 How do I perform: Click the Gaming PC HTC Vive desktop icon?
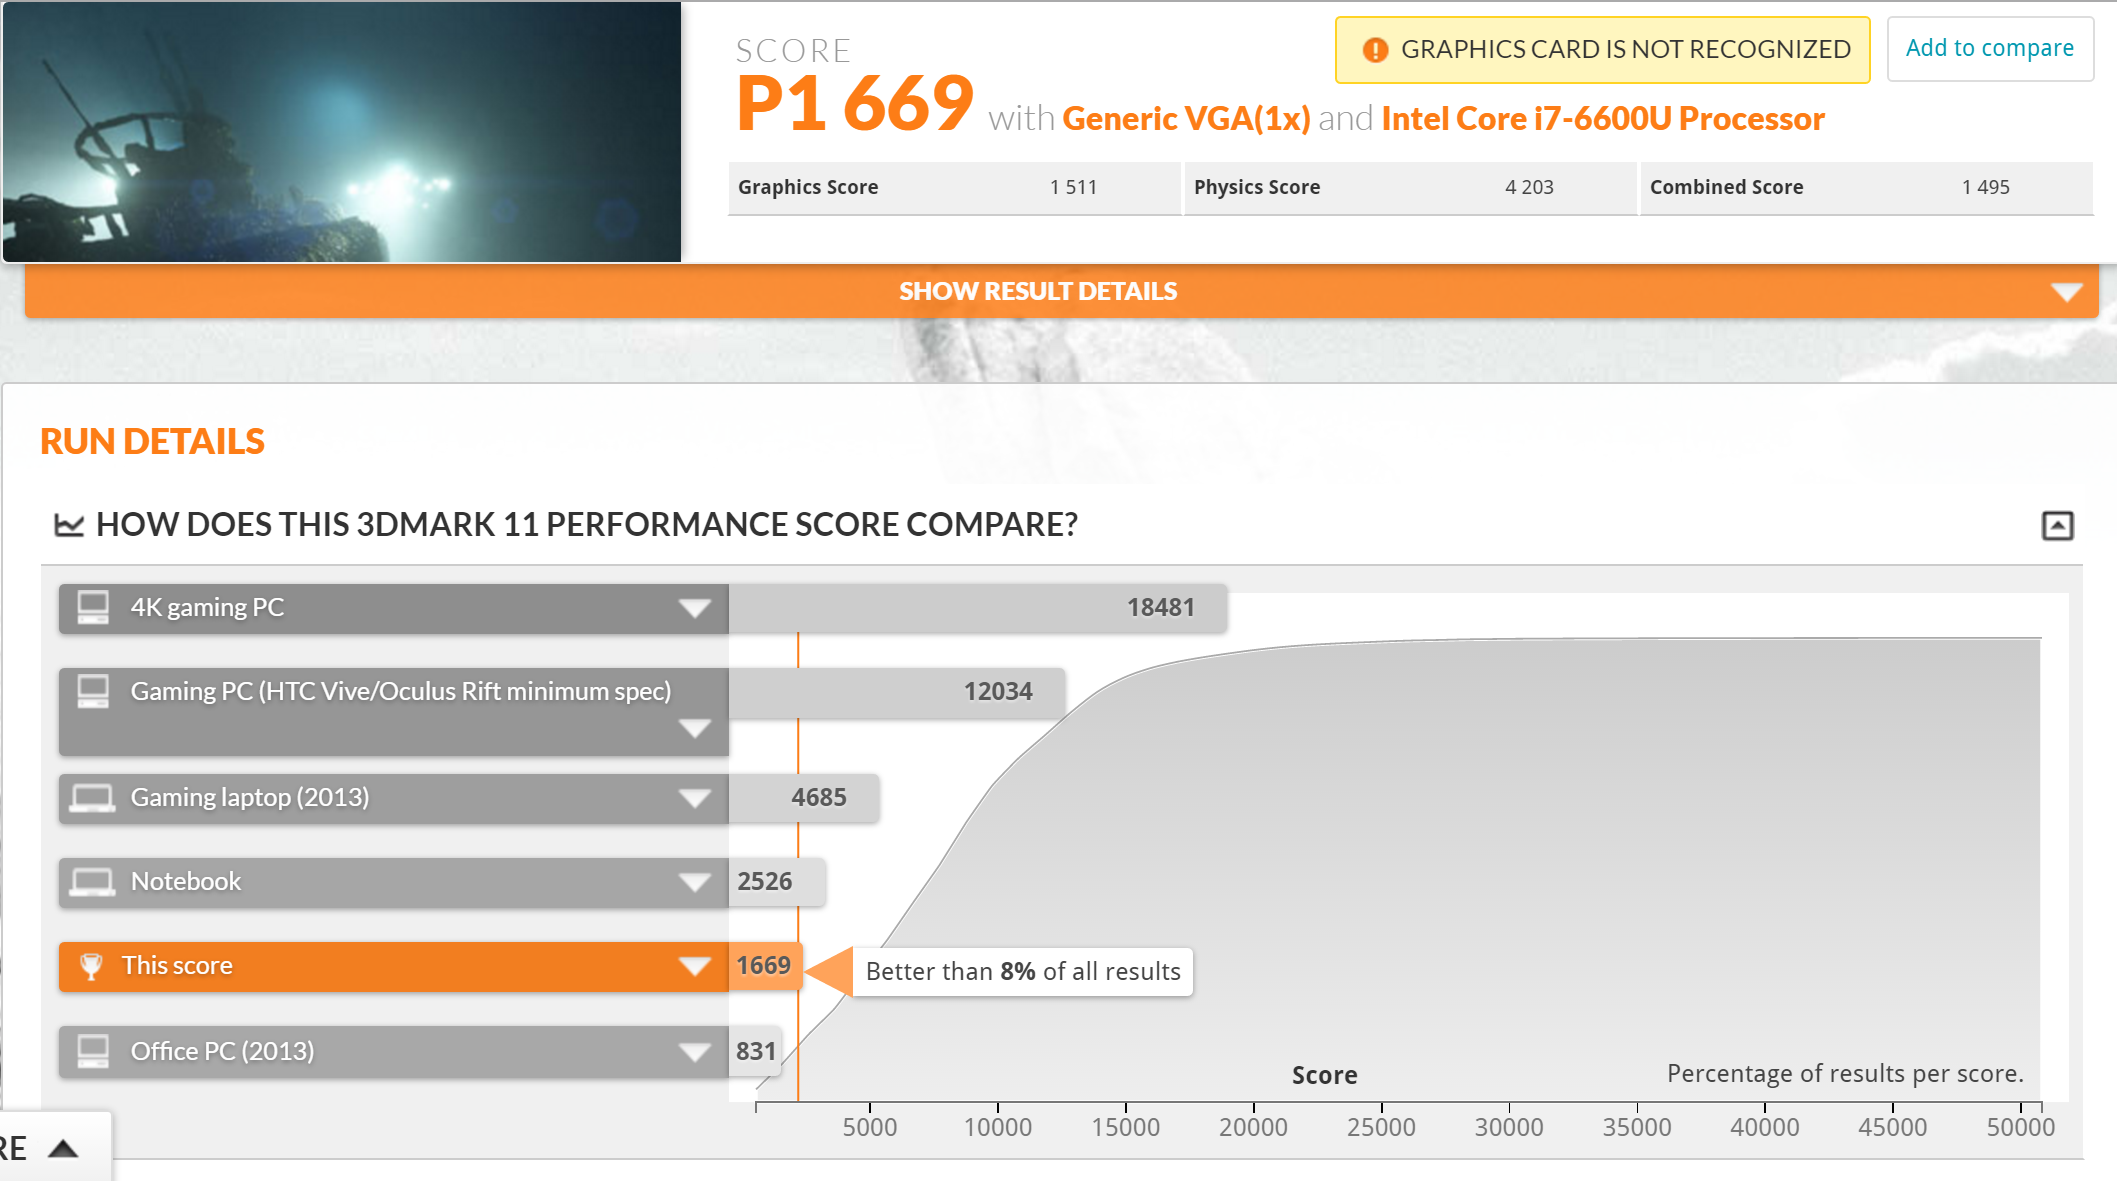click(x=93, y=691)
